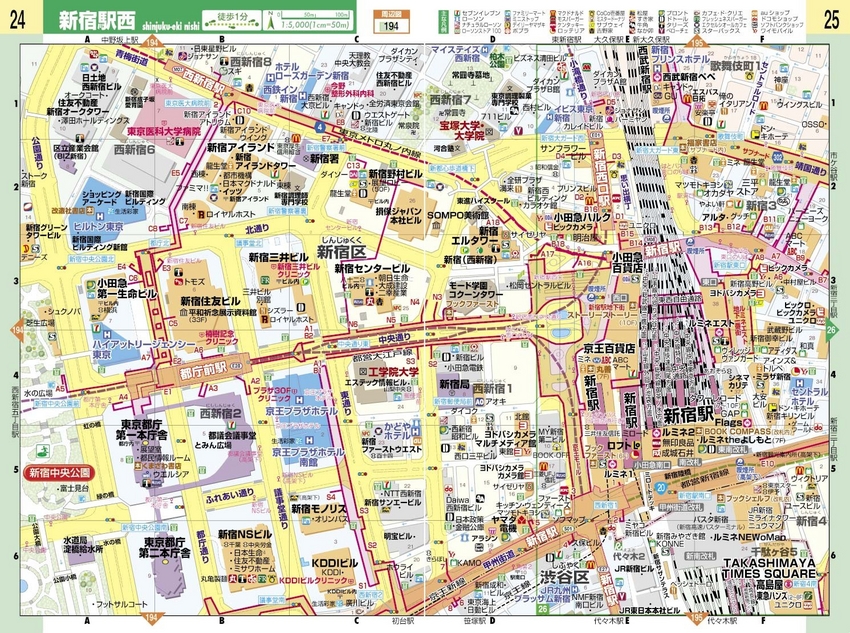Click the 東京都庁第一本庁舎 label

(143, 429)
